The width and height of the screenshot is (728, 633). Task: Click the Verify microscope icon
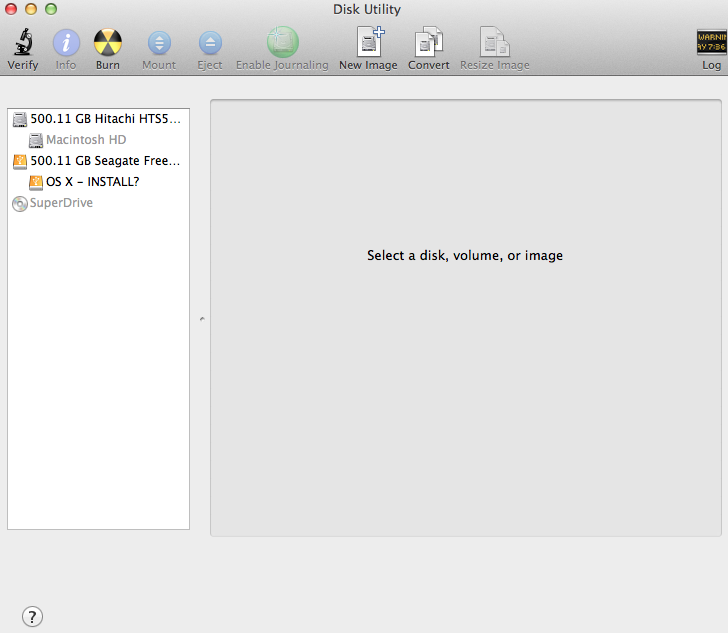(x=23, y=42)
